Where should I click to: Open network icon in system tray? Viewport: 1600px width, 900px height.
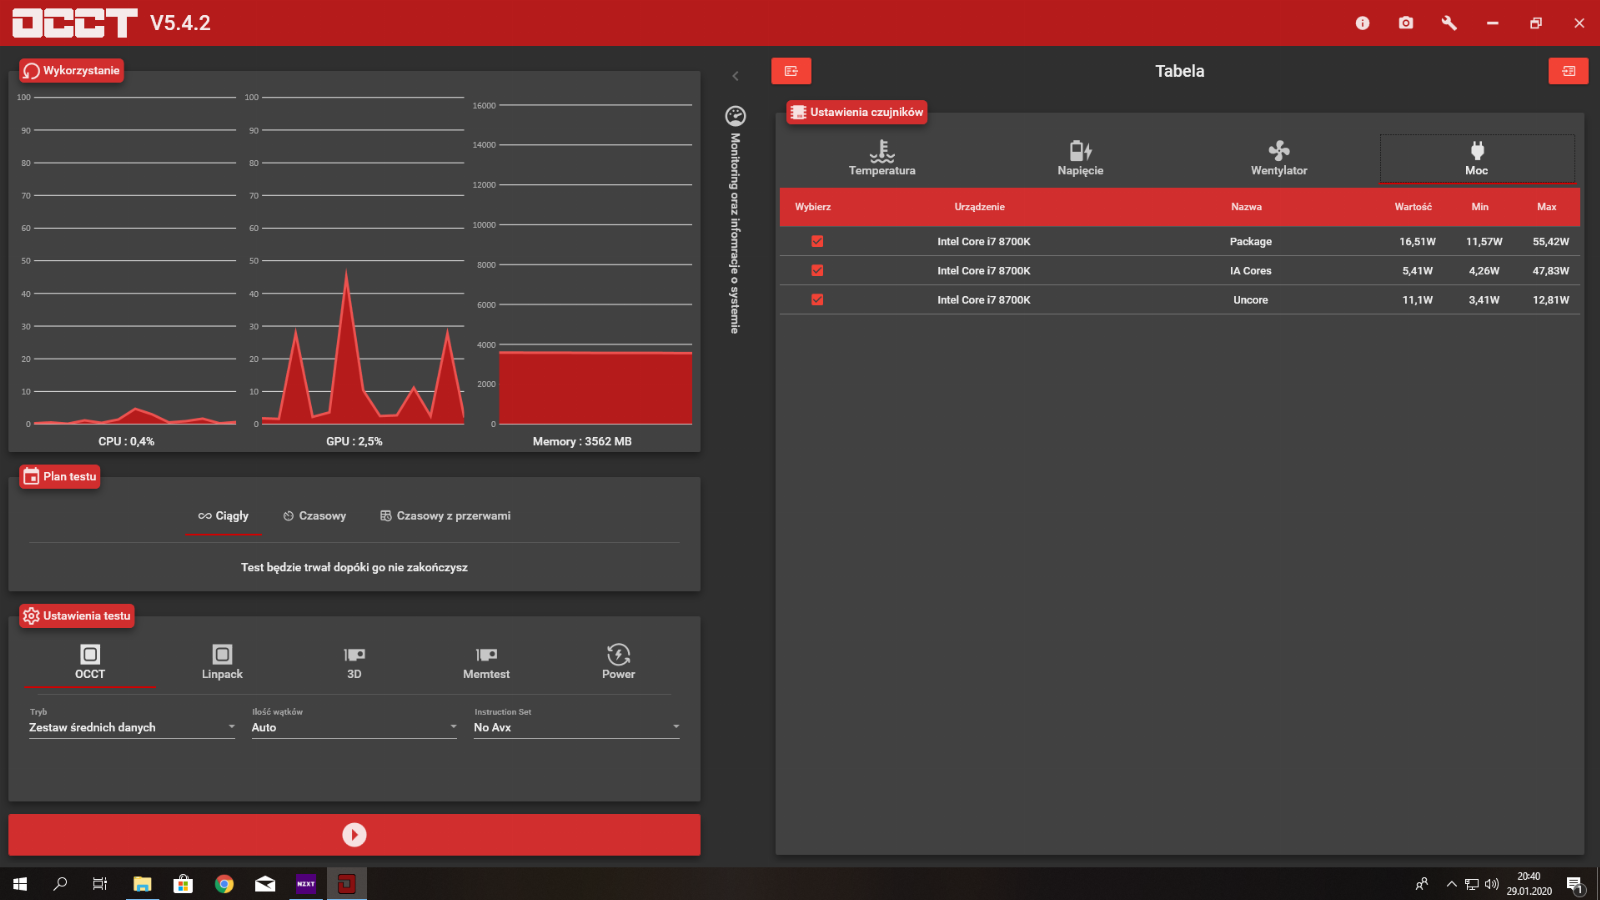click(x=1472, y=884)
